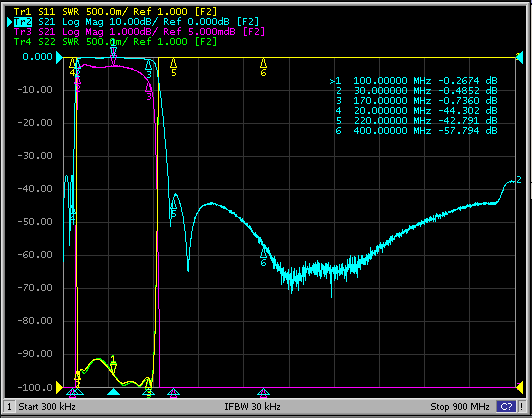This screenshot has width=532, height=418.
Task: Click the active marker triangle on frequency axis
Action: tap(113, 392)
